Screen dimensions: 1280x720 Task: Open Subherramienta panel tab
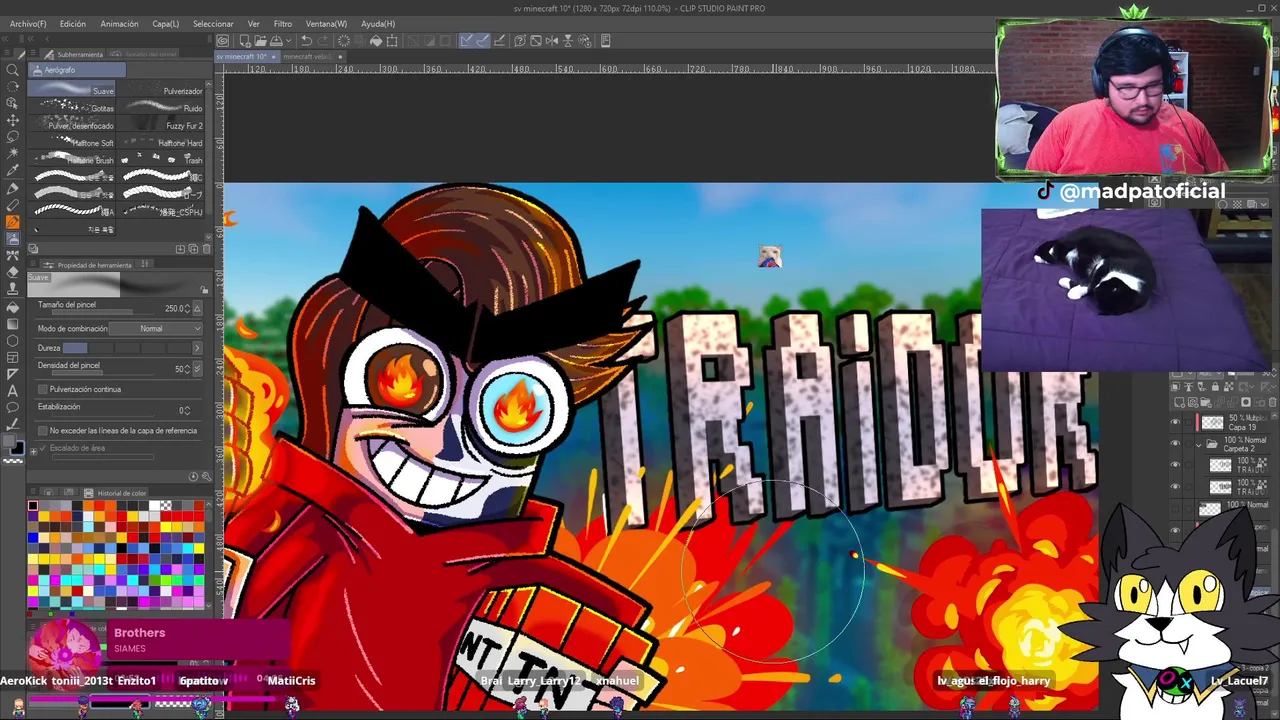coord(75,54)
